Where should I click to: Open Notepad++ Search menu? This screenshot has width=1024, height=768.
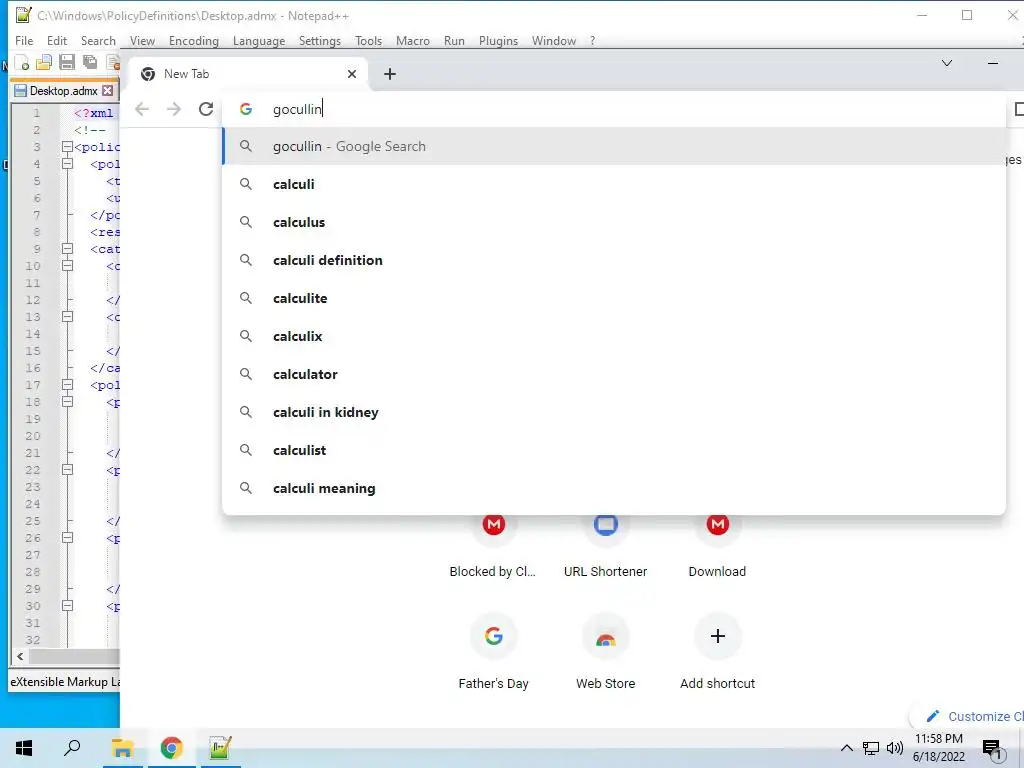click(x=98, y=40)
